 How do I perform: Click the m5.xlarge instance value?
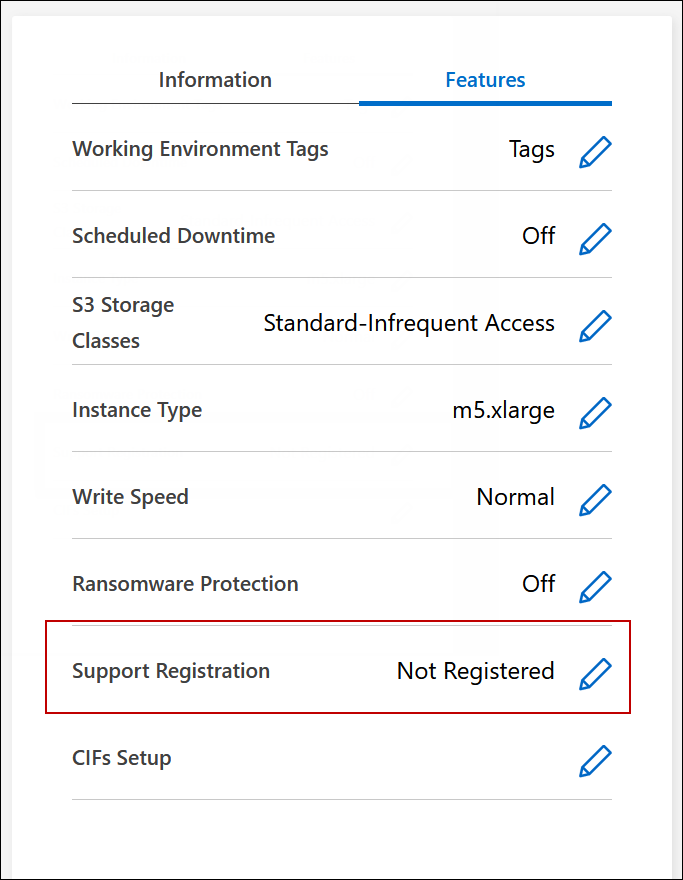pos(503,410)
